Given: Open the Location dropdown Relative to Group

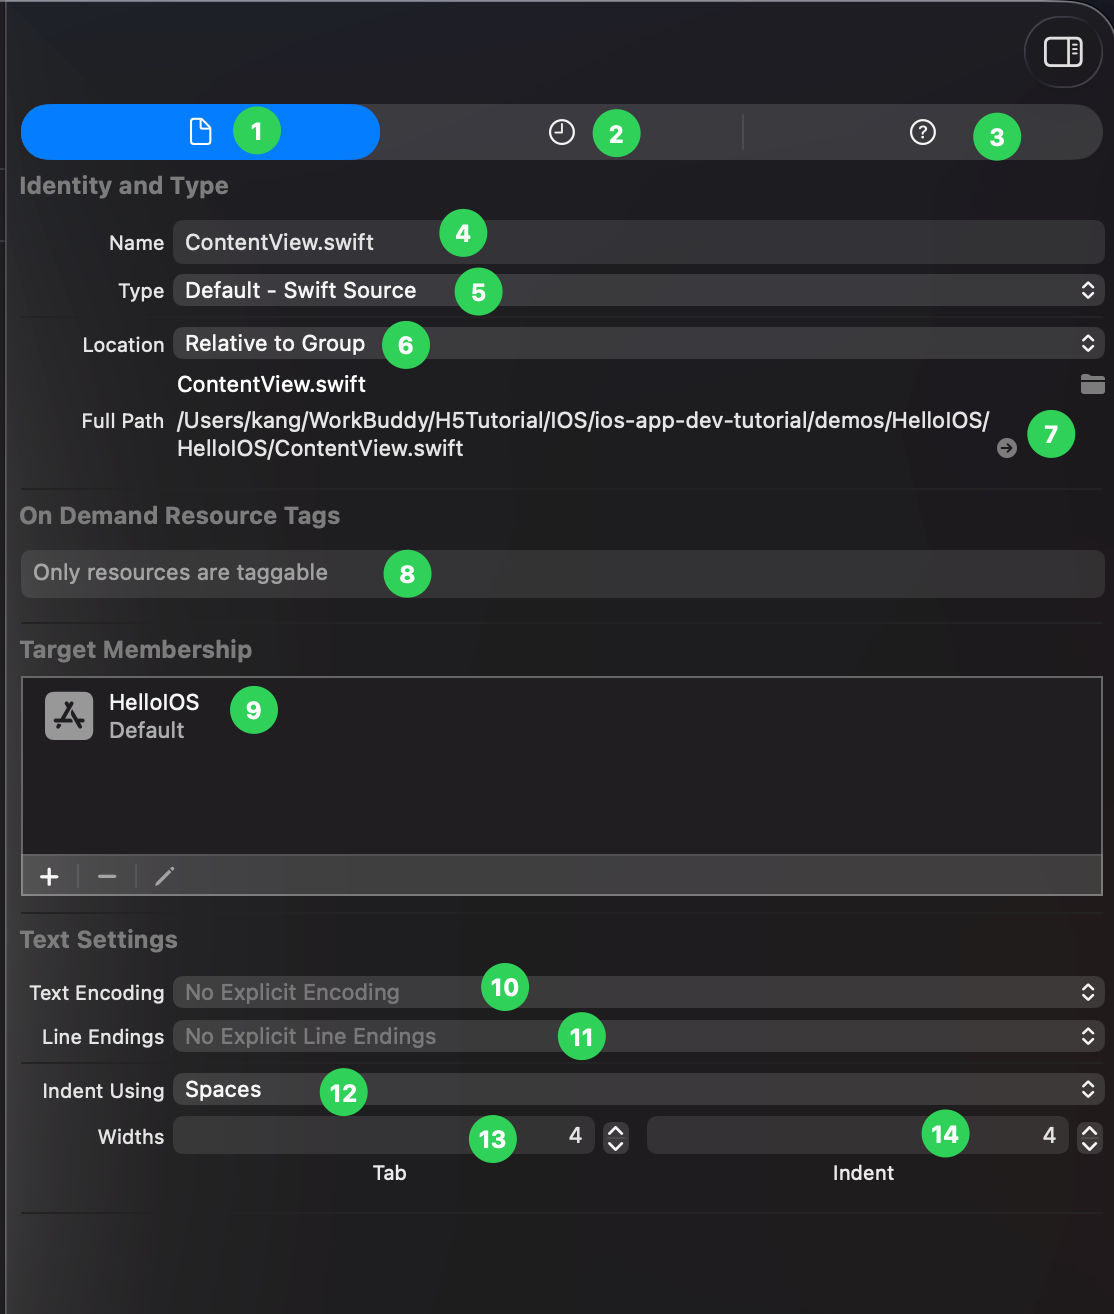Looking at the screenshot, I should 638,343.
